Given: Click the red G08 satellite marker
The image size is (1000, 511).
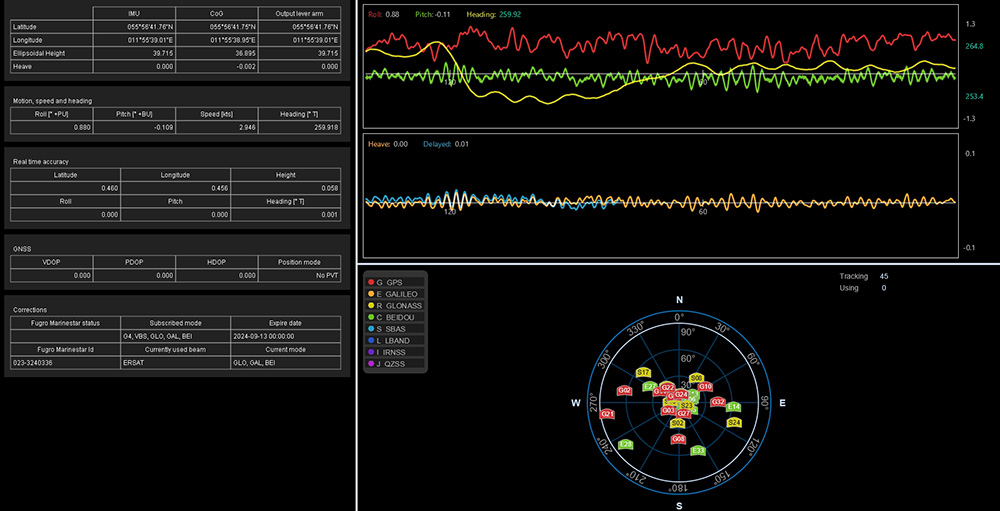Looking at the screenshot, I should point(678,439).
